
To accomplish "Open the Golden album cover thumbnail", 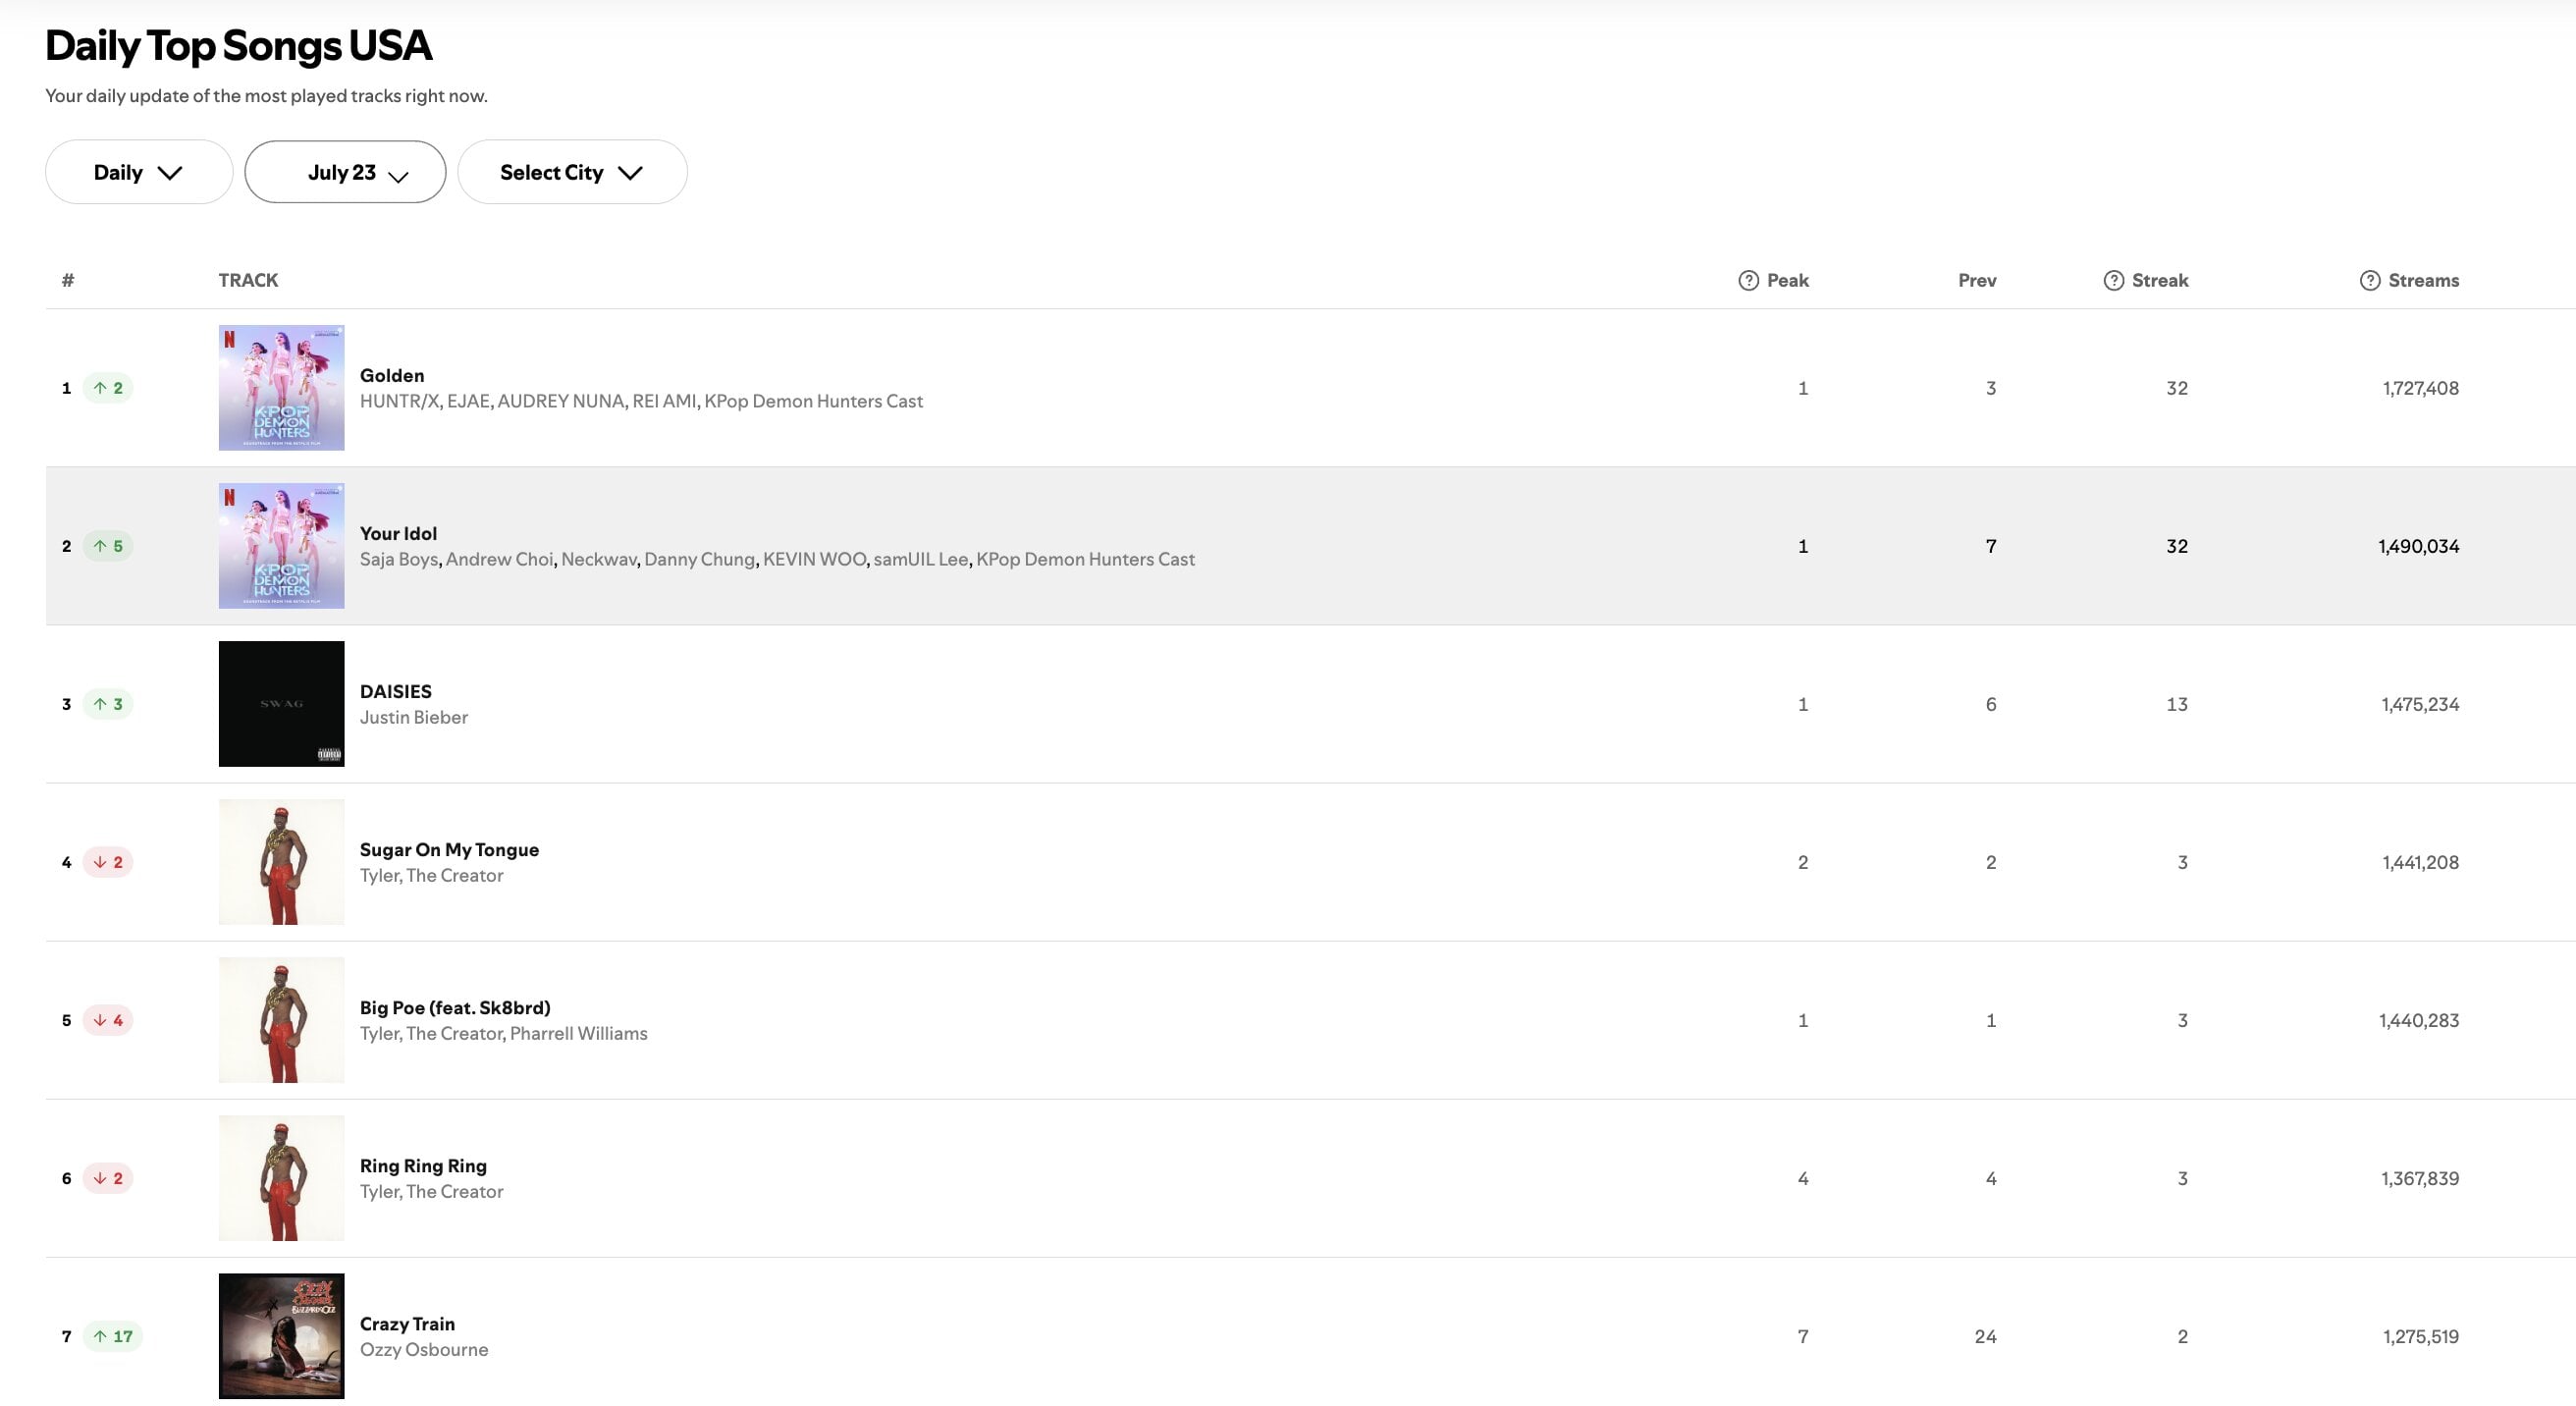I will click(281, 388).
